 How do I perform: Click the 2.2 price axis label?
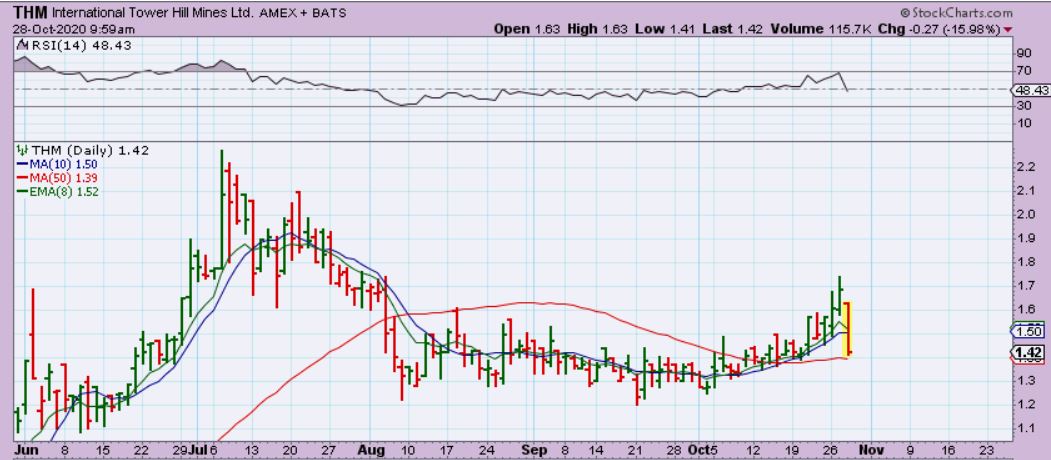coord(1025,167)
